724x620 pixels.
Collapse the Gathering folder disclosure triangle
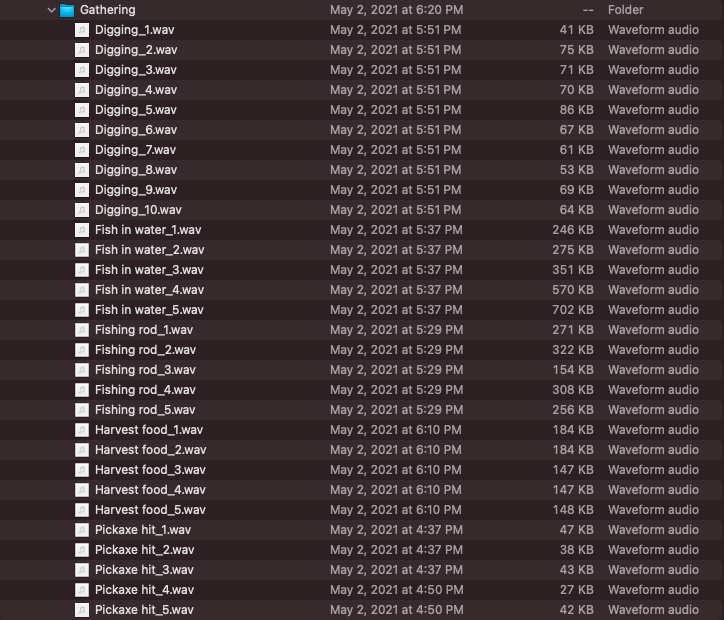[51, 10]
